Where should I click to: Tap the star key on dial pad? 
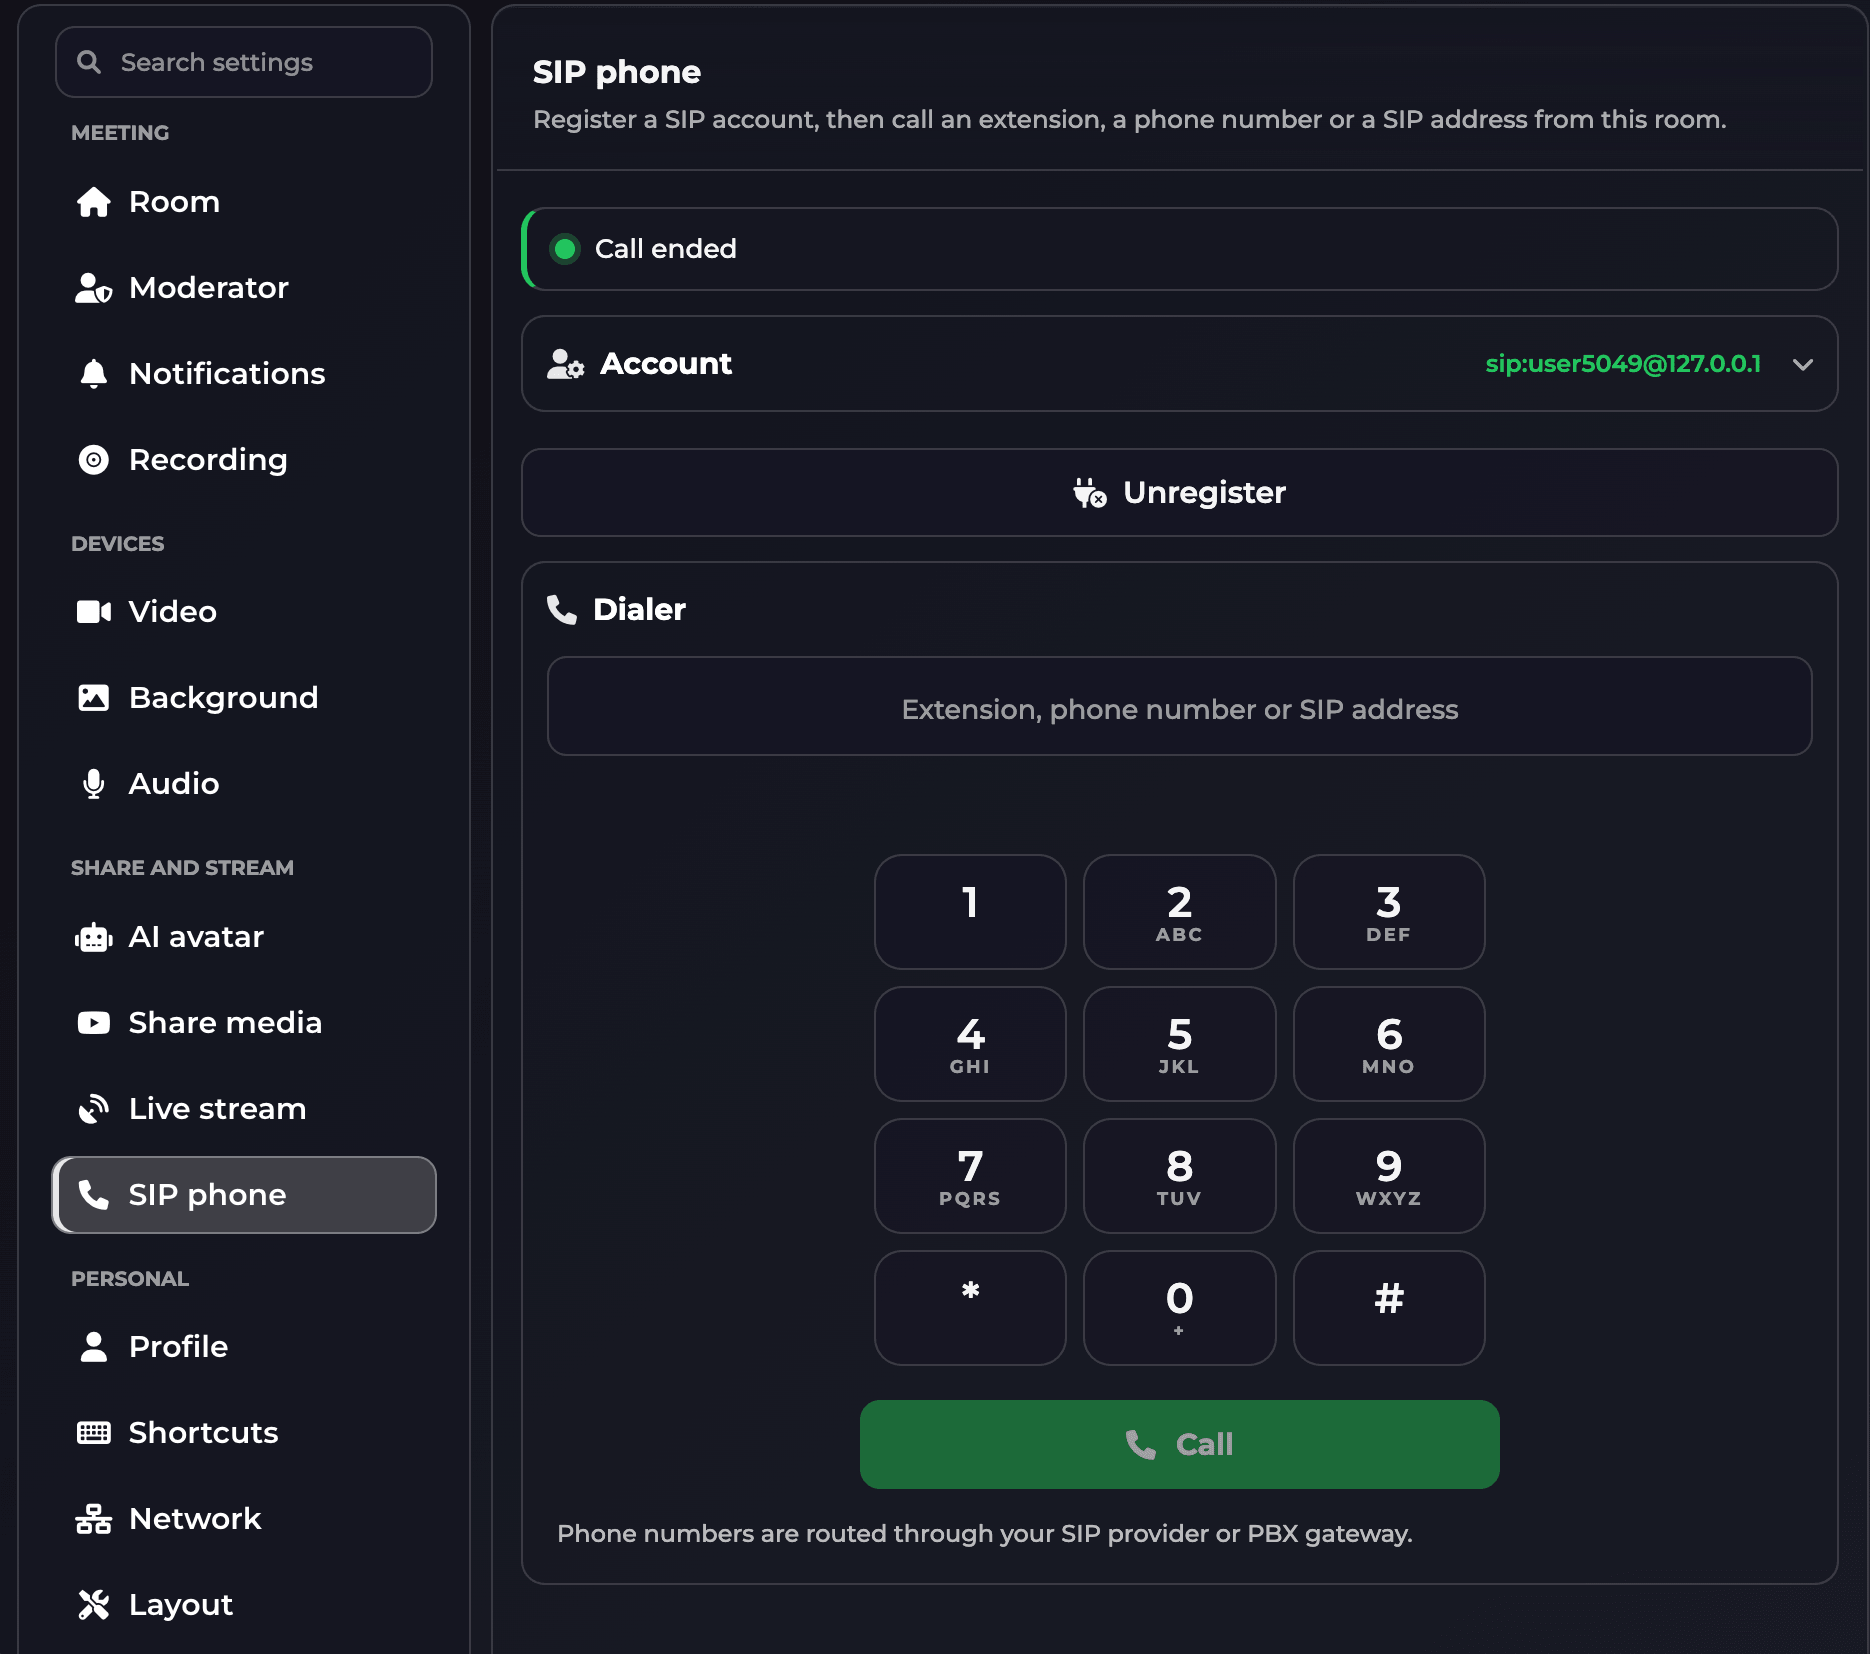pos(970,1308)
